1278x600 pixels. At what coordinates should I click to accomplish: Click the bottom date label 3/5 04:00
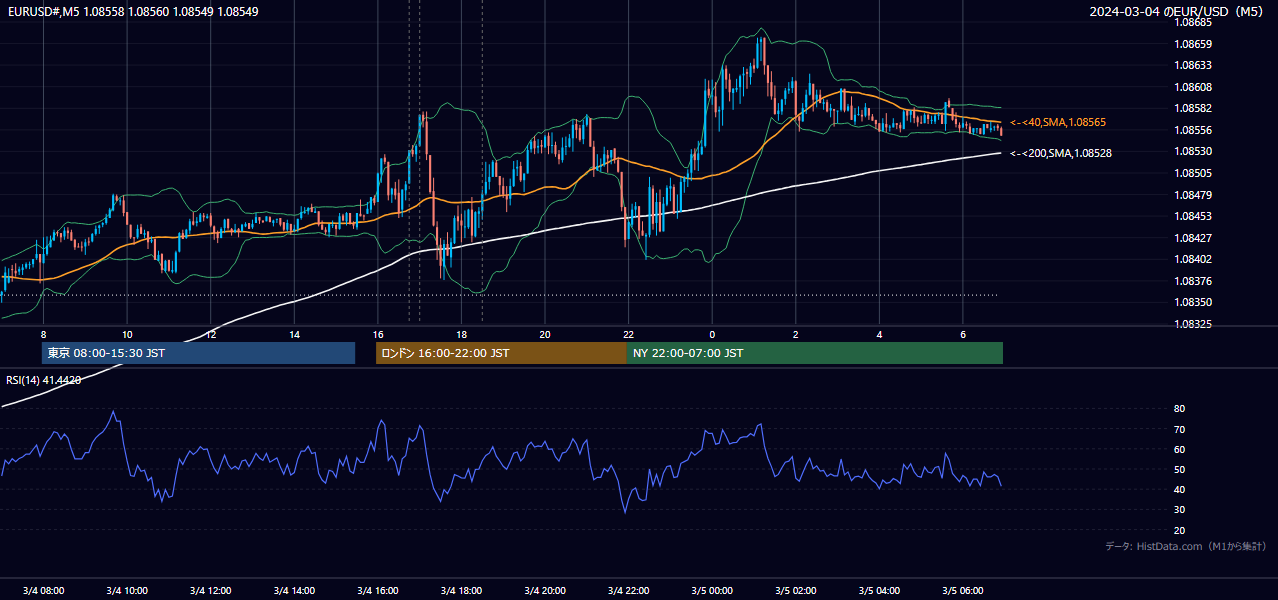click(x=879, y=590)
